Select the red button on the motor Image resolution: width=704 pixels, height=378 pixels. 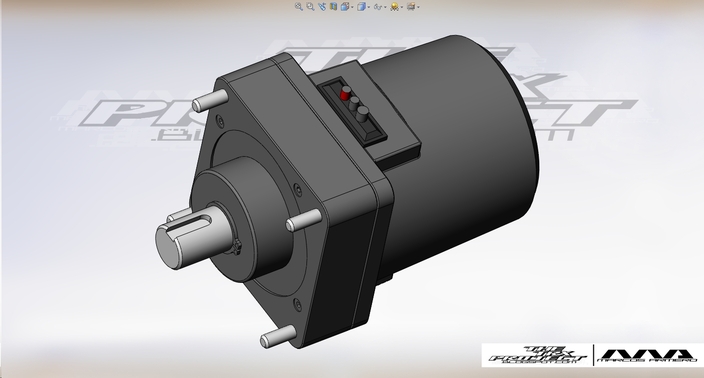345,94
